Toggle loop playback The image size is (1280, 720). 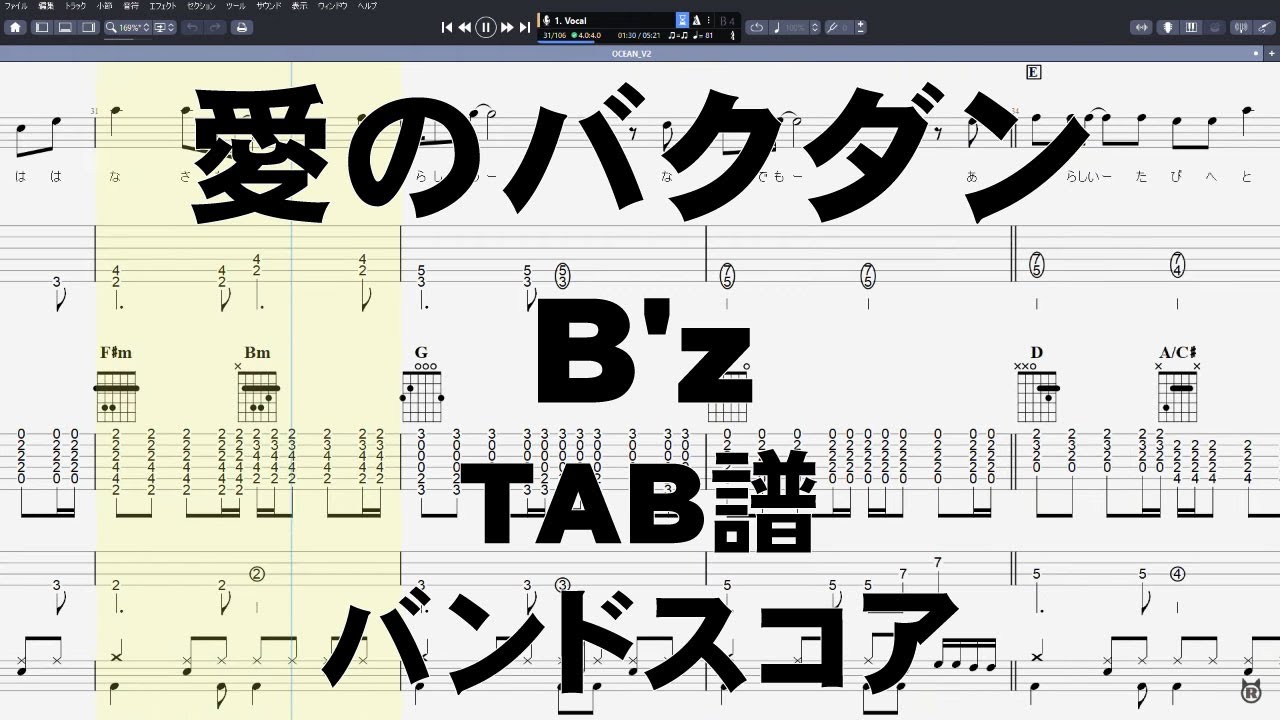(757, 28)
